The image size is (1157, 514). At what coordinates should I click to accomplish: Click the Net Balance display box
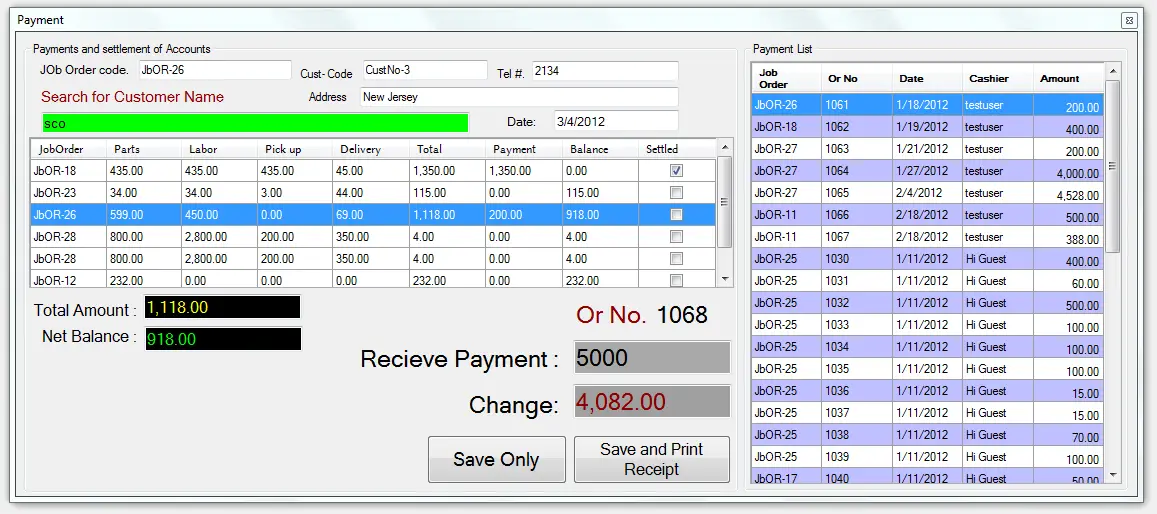(x=223, y=339)
